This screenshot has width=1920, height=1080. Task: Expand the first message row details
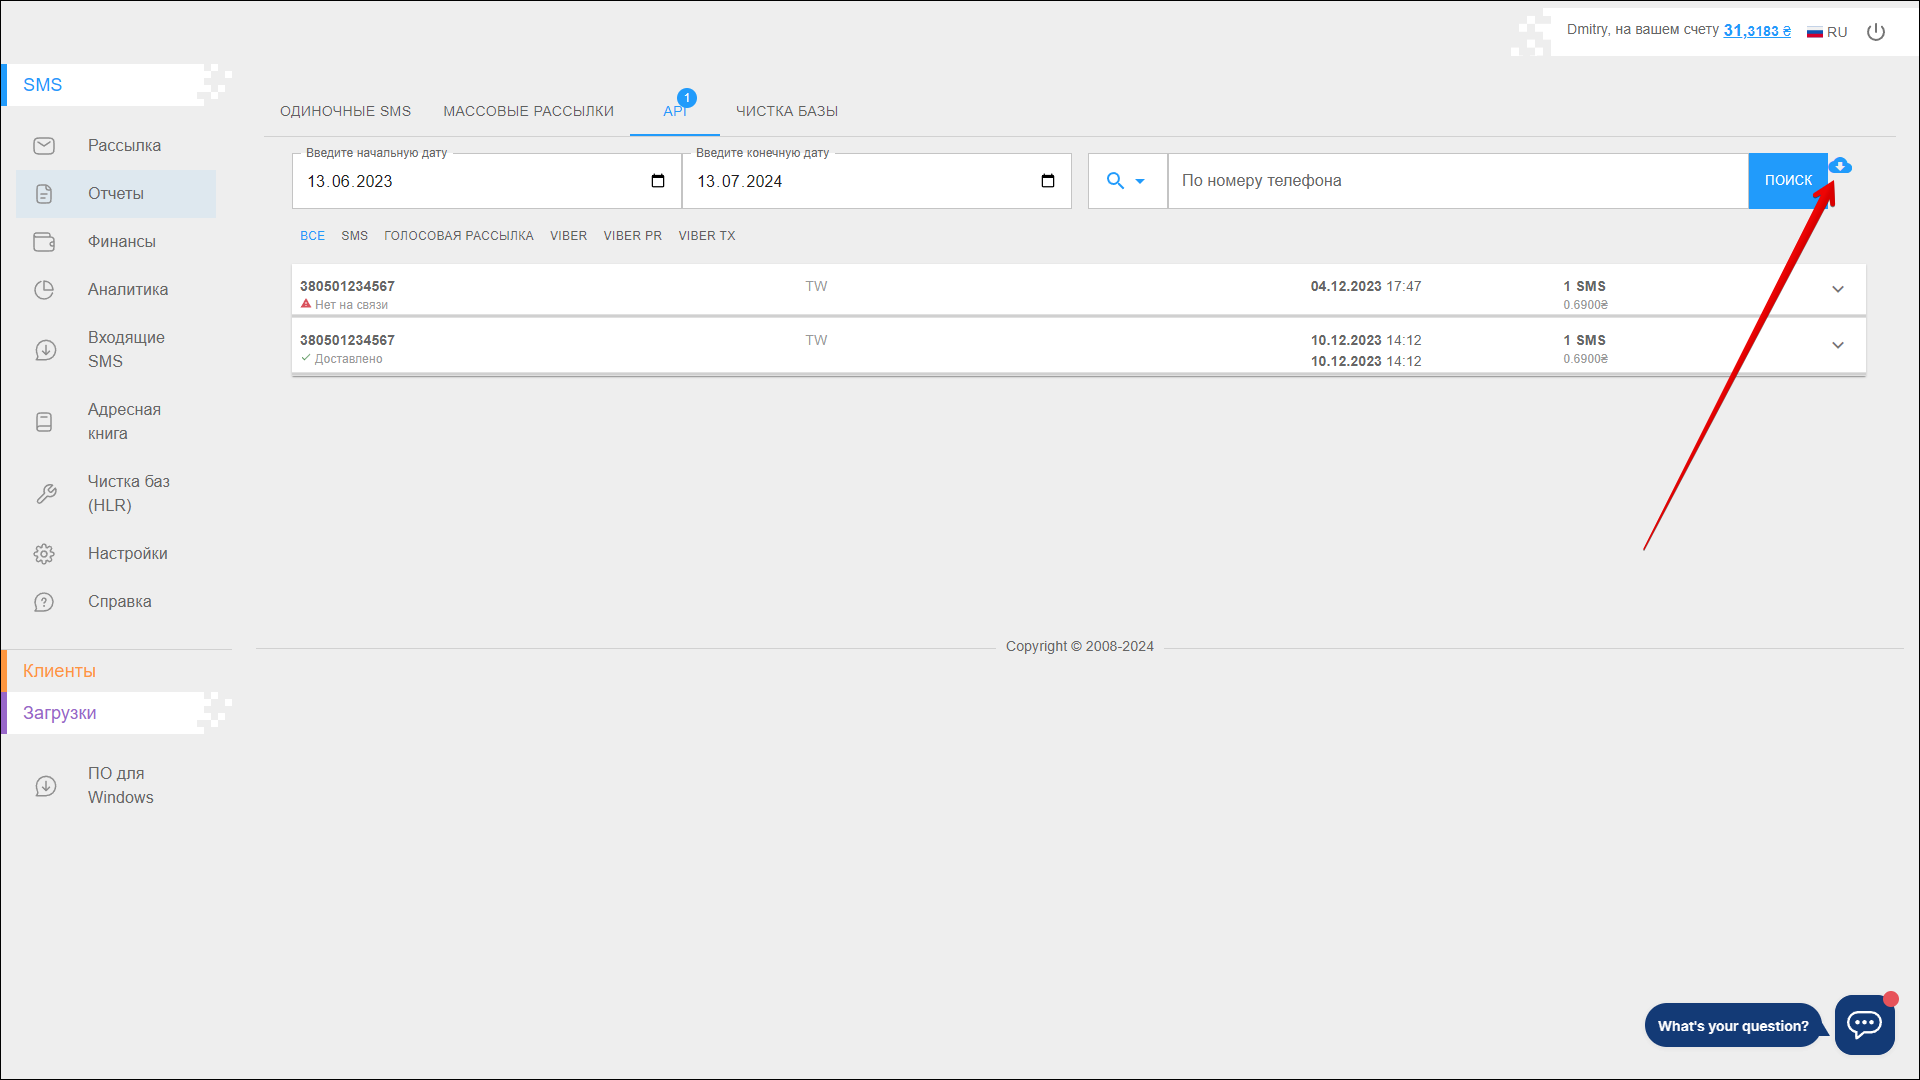click(1837, 289)
